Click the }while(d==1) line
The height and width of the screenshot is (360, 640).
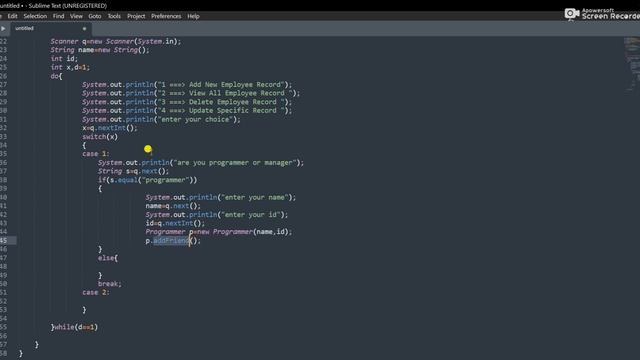coord(74,327)
